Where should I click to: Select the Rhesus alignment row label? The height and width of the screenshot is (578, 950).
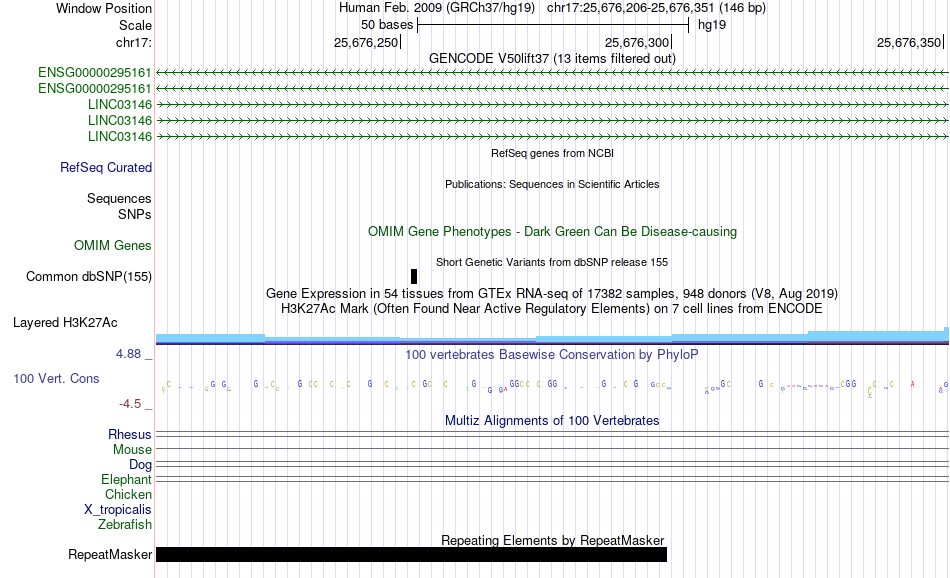pos(130,434)
